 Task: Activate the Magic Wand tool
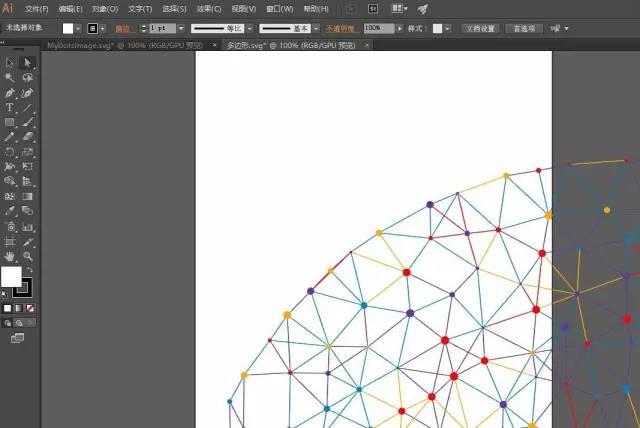pos(10,77)
